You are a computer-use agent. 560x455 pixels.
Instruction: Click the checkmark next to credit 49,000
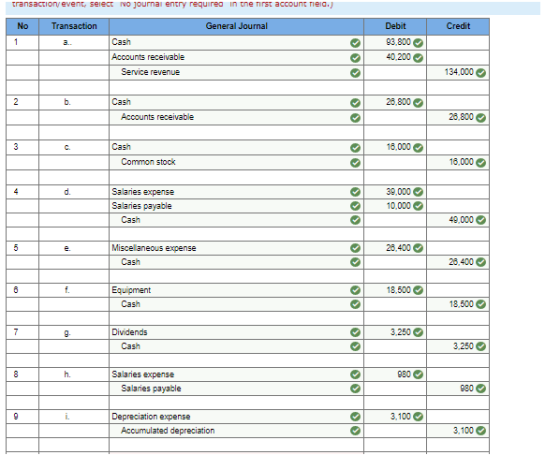[x=481, y=220]
